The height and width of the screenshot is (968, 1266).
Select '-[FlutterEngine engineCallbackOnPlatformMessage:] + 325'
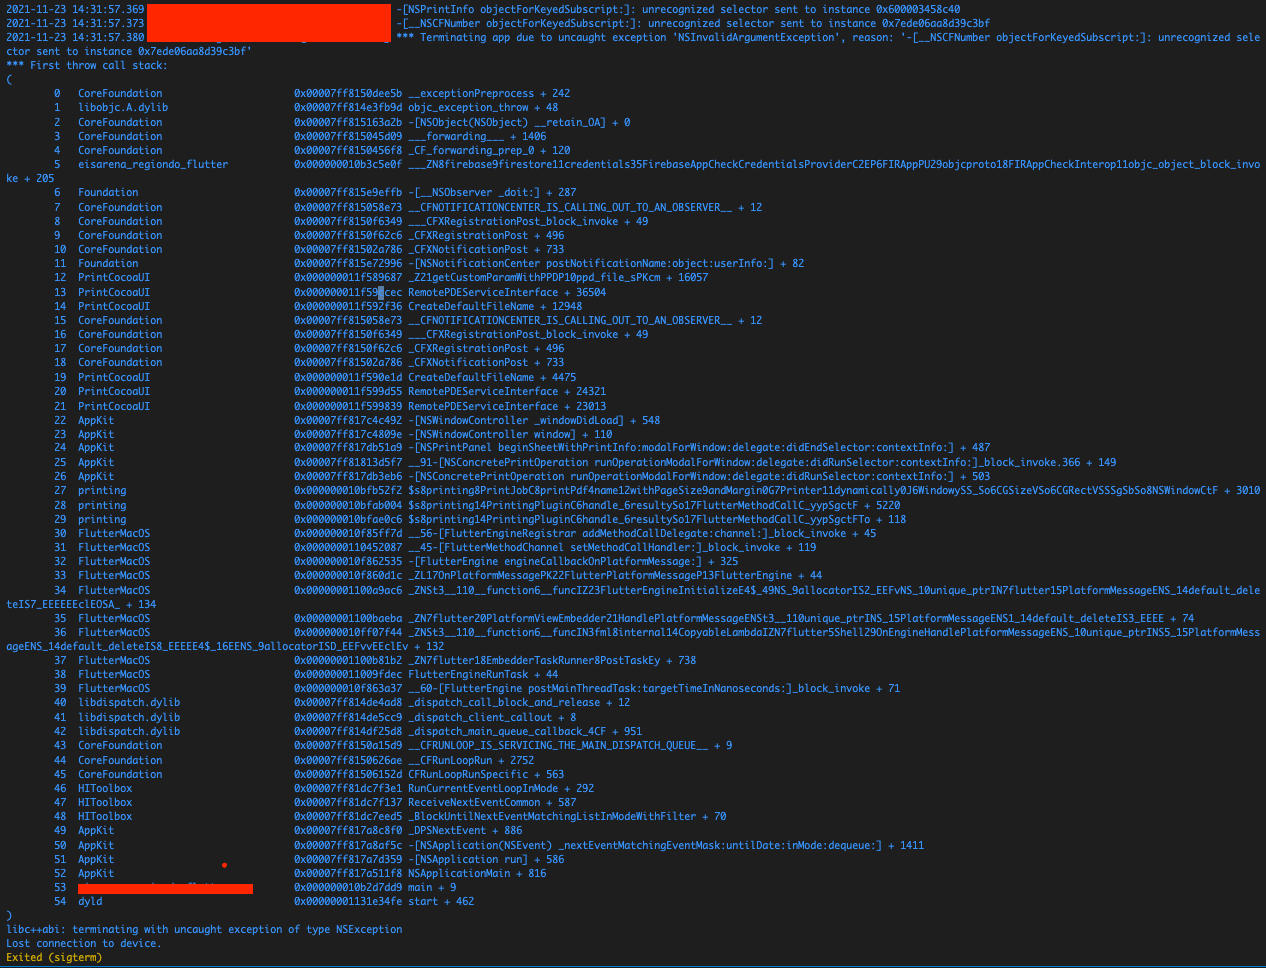[x=573, y=561]
